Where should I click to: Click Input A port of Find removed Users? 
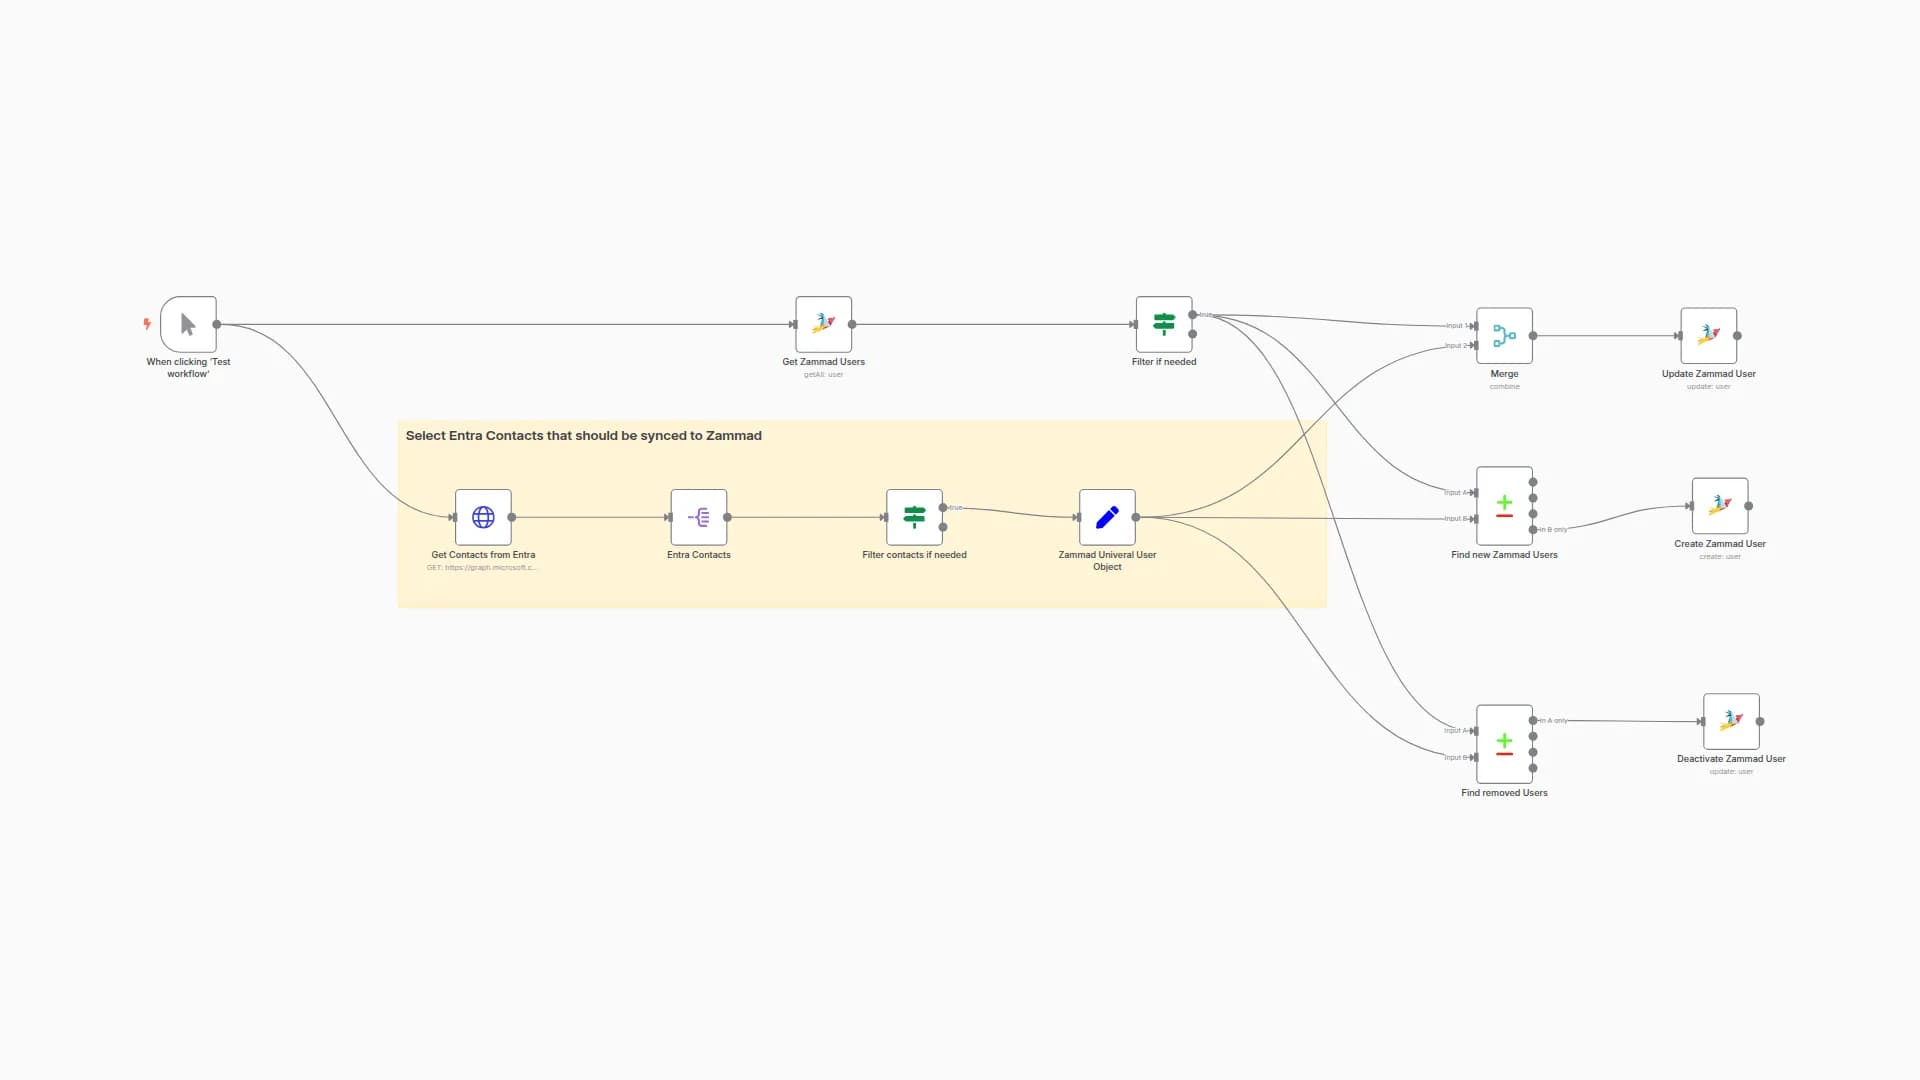[x=1474, y=731]
